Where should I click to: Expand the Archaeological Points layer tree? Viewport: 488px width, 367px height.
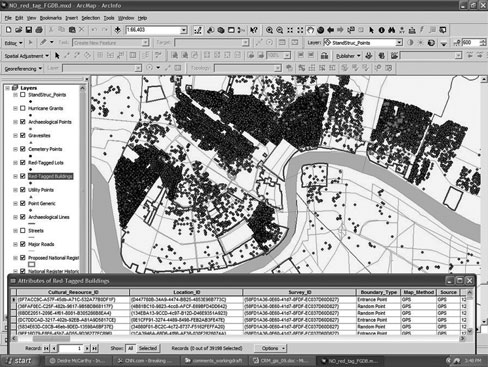point(15,122)
